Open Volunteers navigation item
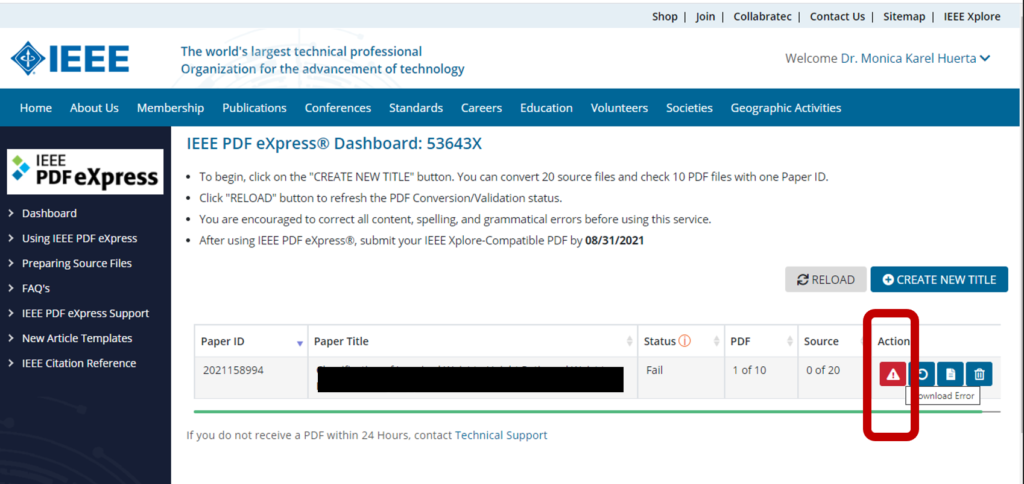The width and height of the screenshot is (1024, 484). (620, 108)
